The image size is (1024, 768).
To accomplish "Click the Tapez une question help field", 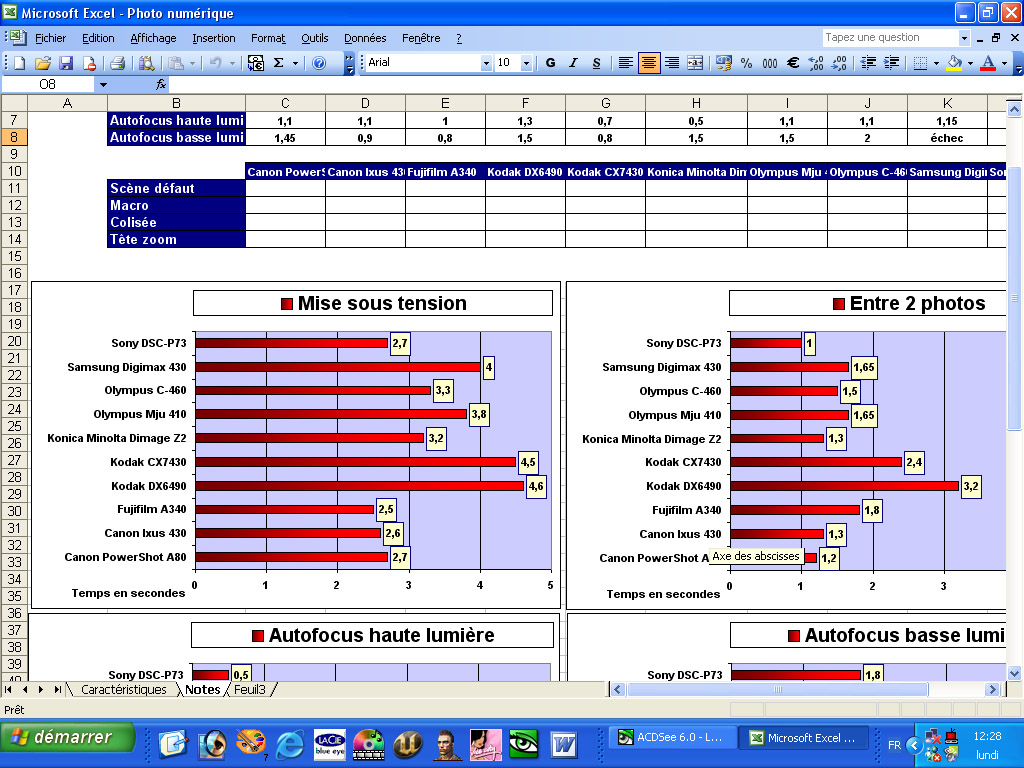I will point(891,38).
